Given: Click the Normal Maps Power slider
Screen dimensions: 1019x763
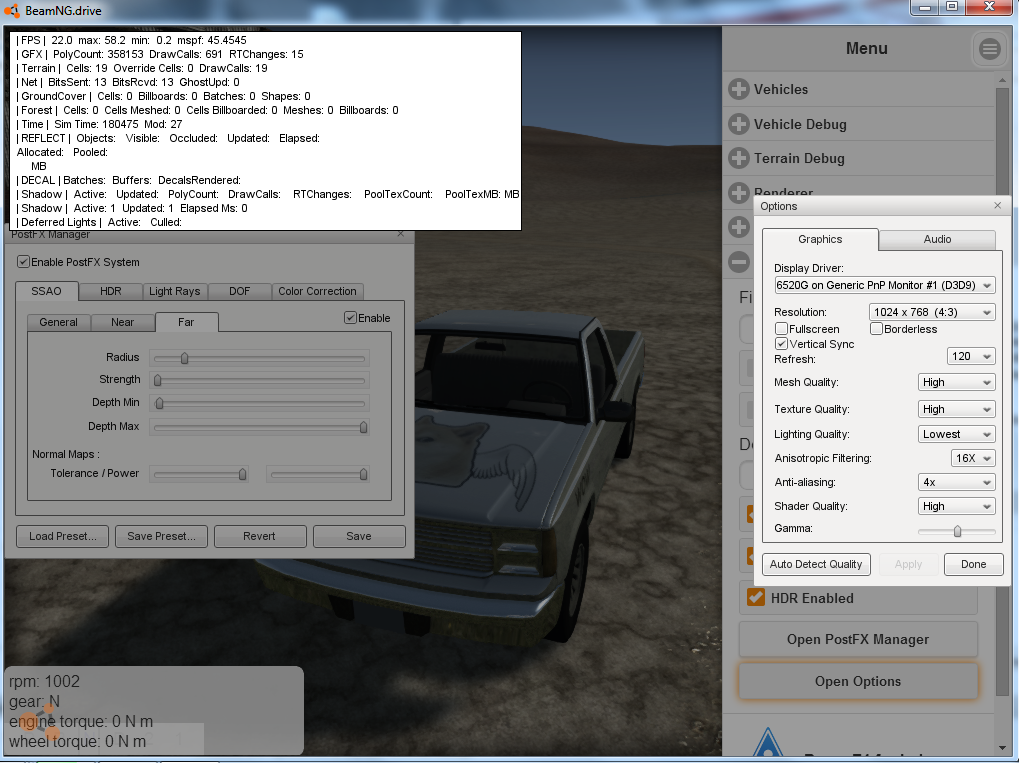Looking at the screenshot, I should (318, 474).
